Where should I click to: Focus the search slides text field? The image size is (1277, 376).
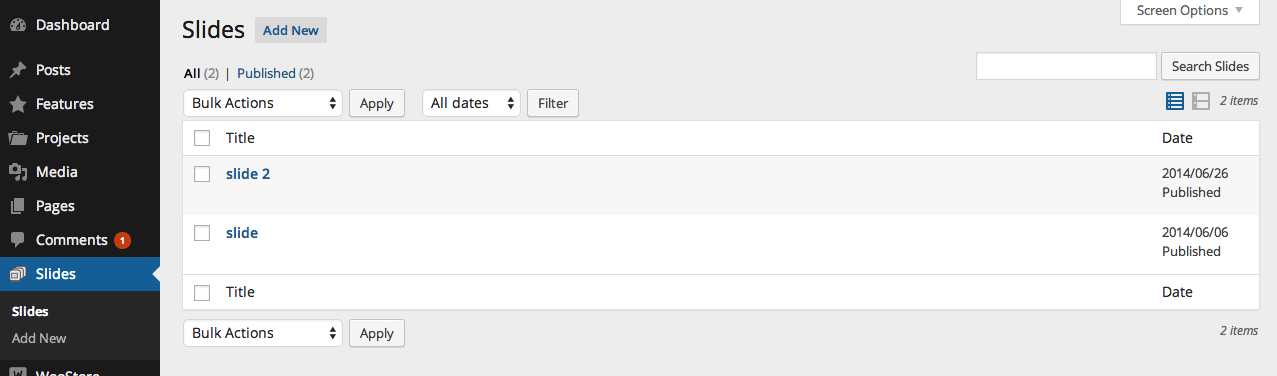pos(1066,66)
